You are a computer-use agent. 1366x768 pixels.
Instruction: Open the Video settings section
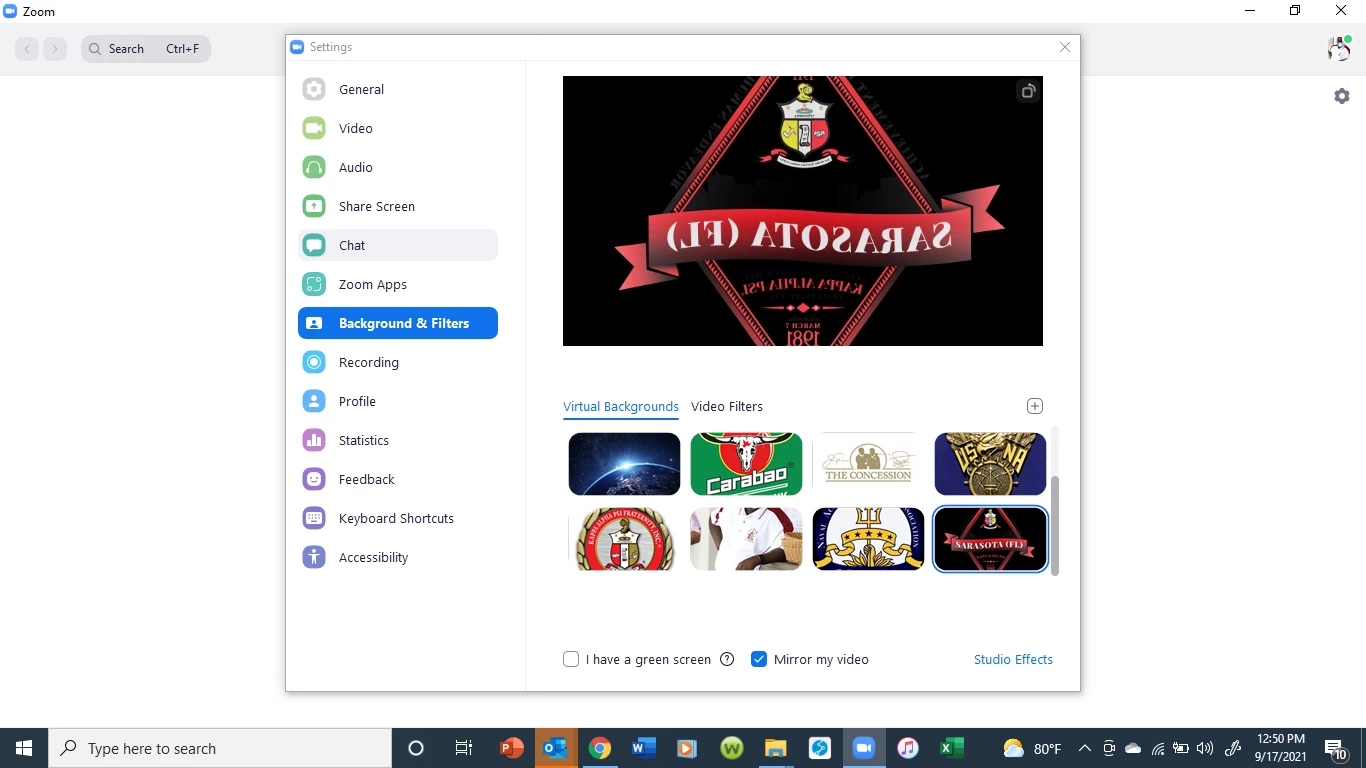click(x=398, y=128)
